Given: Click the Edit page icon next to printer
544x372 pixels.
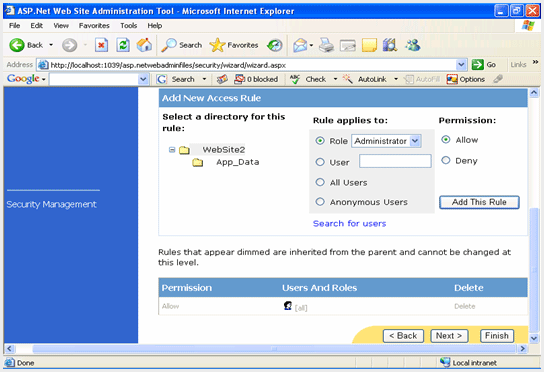Looking at the screenshot, I should click(348, 45).
